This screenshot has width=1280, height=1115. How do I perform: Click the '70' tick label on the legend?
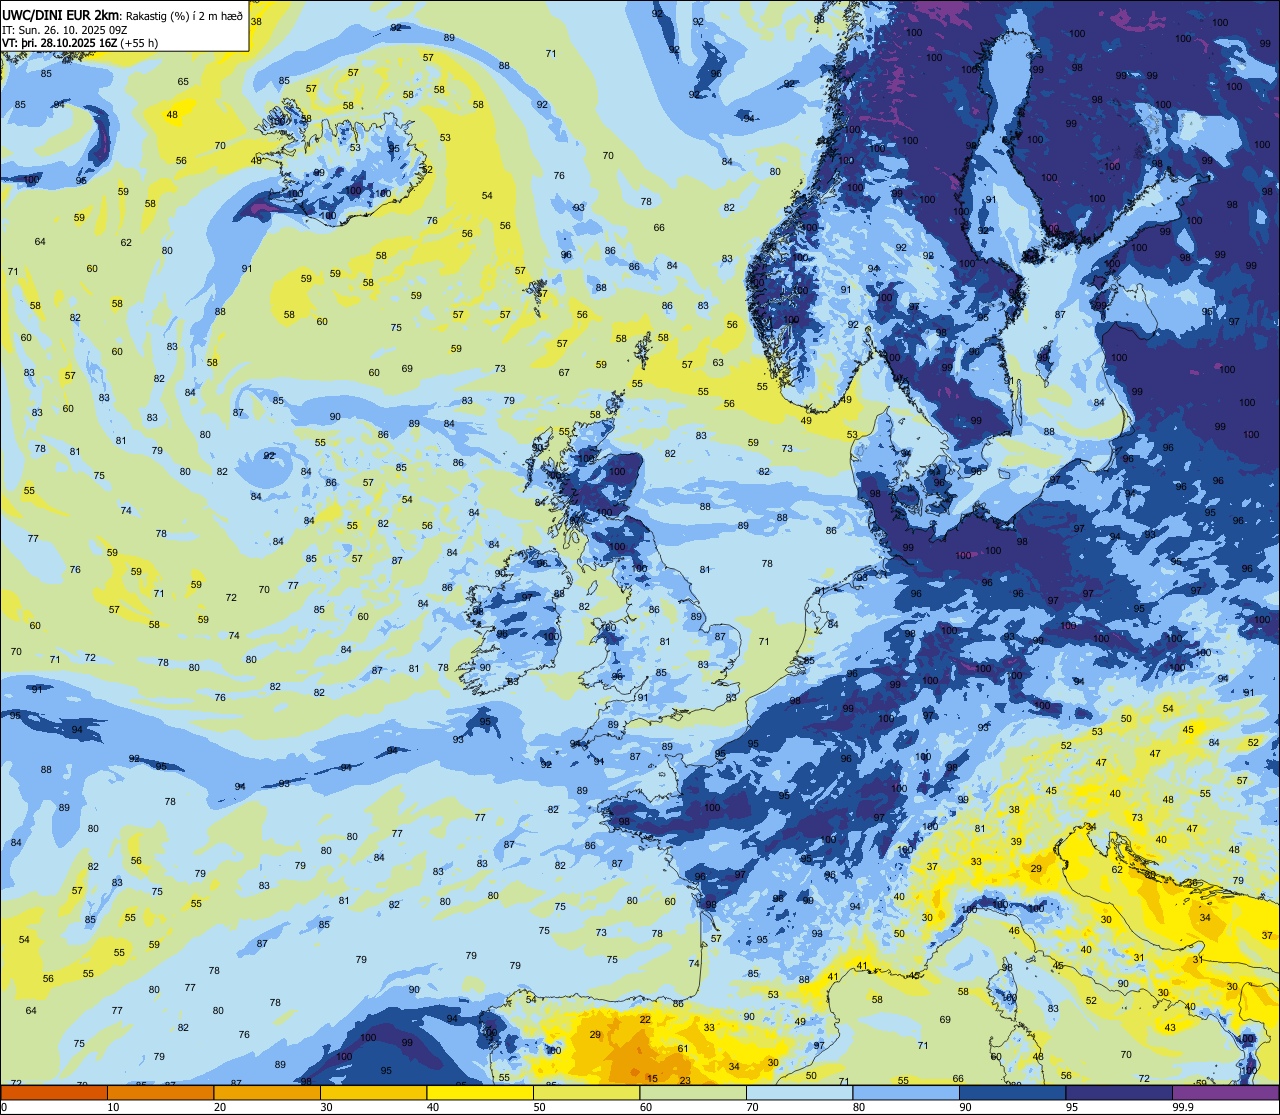[x=752, y=1107]
